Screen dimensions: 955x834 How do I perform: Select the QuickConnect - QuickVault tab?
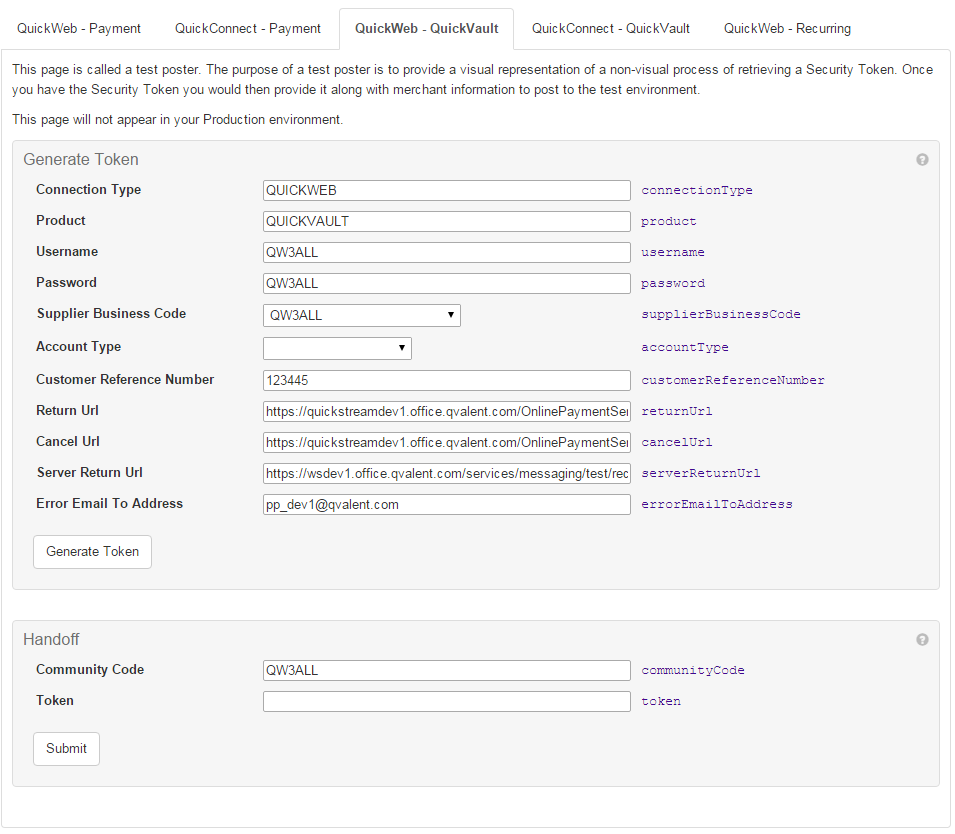tap(610, 28)
